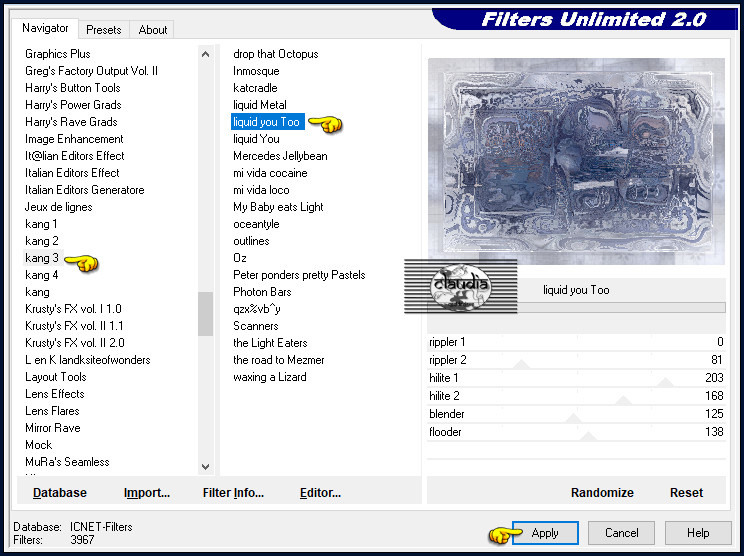Screen dimensions: 744x556
Task: Select 'Lens Flares' category
Action: [x=52, y=411]
